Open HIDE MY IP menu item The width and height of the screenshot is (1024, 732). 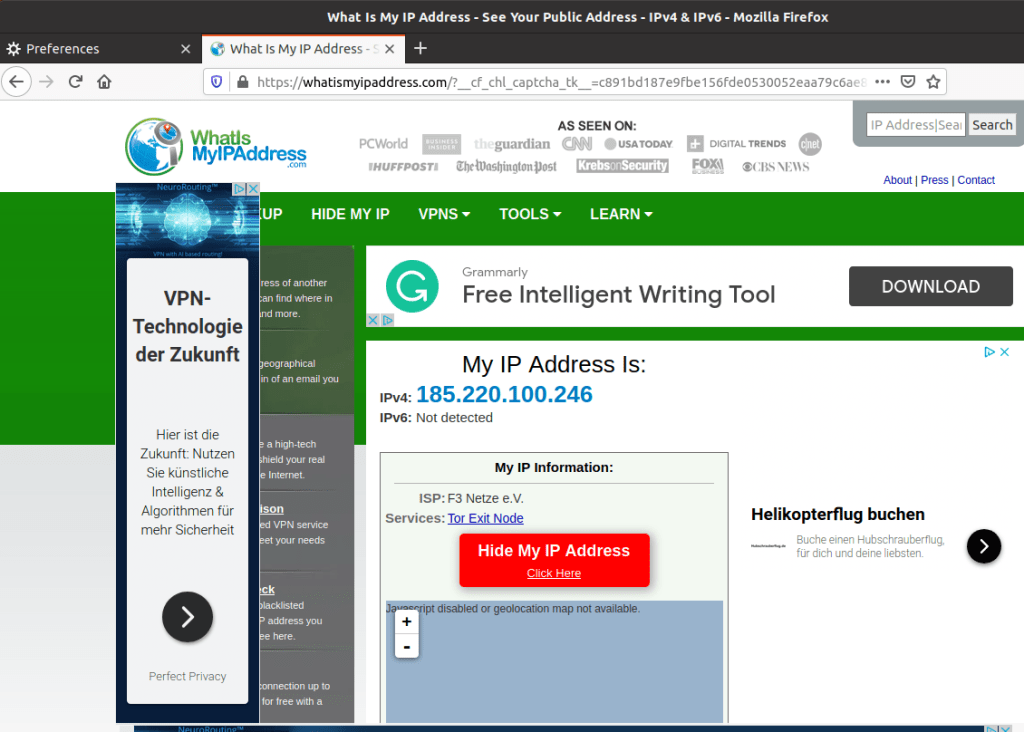(x=350, y=214)
